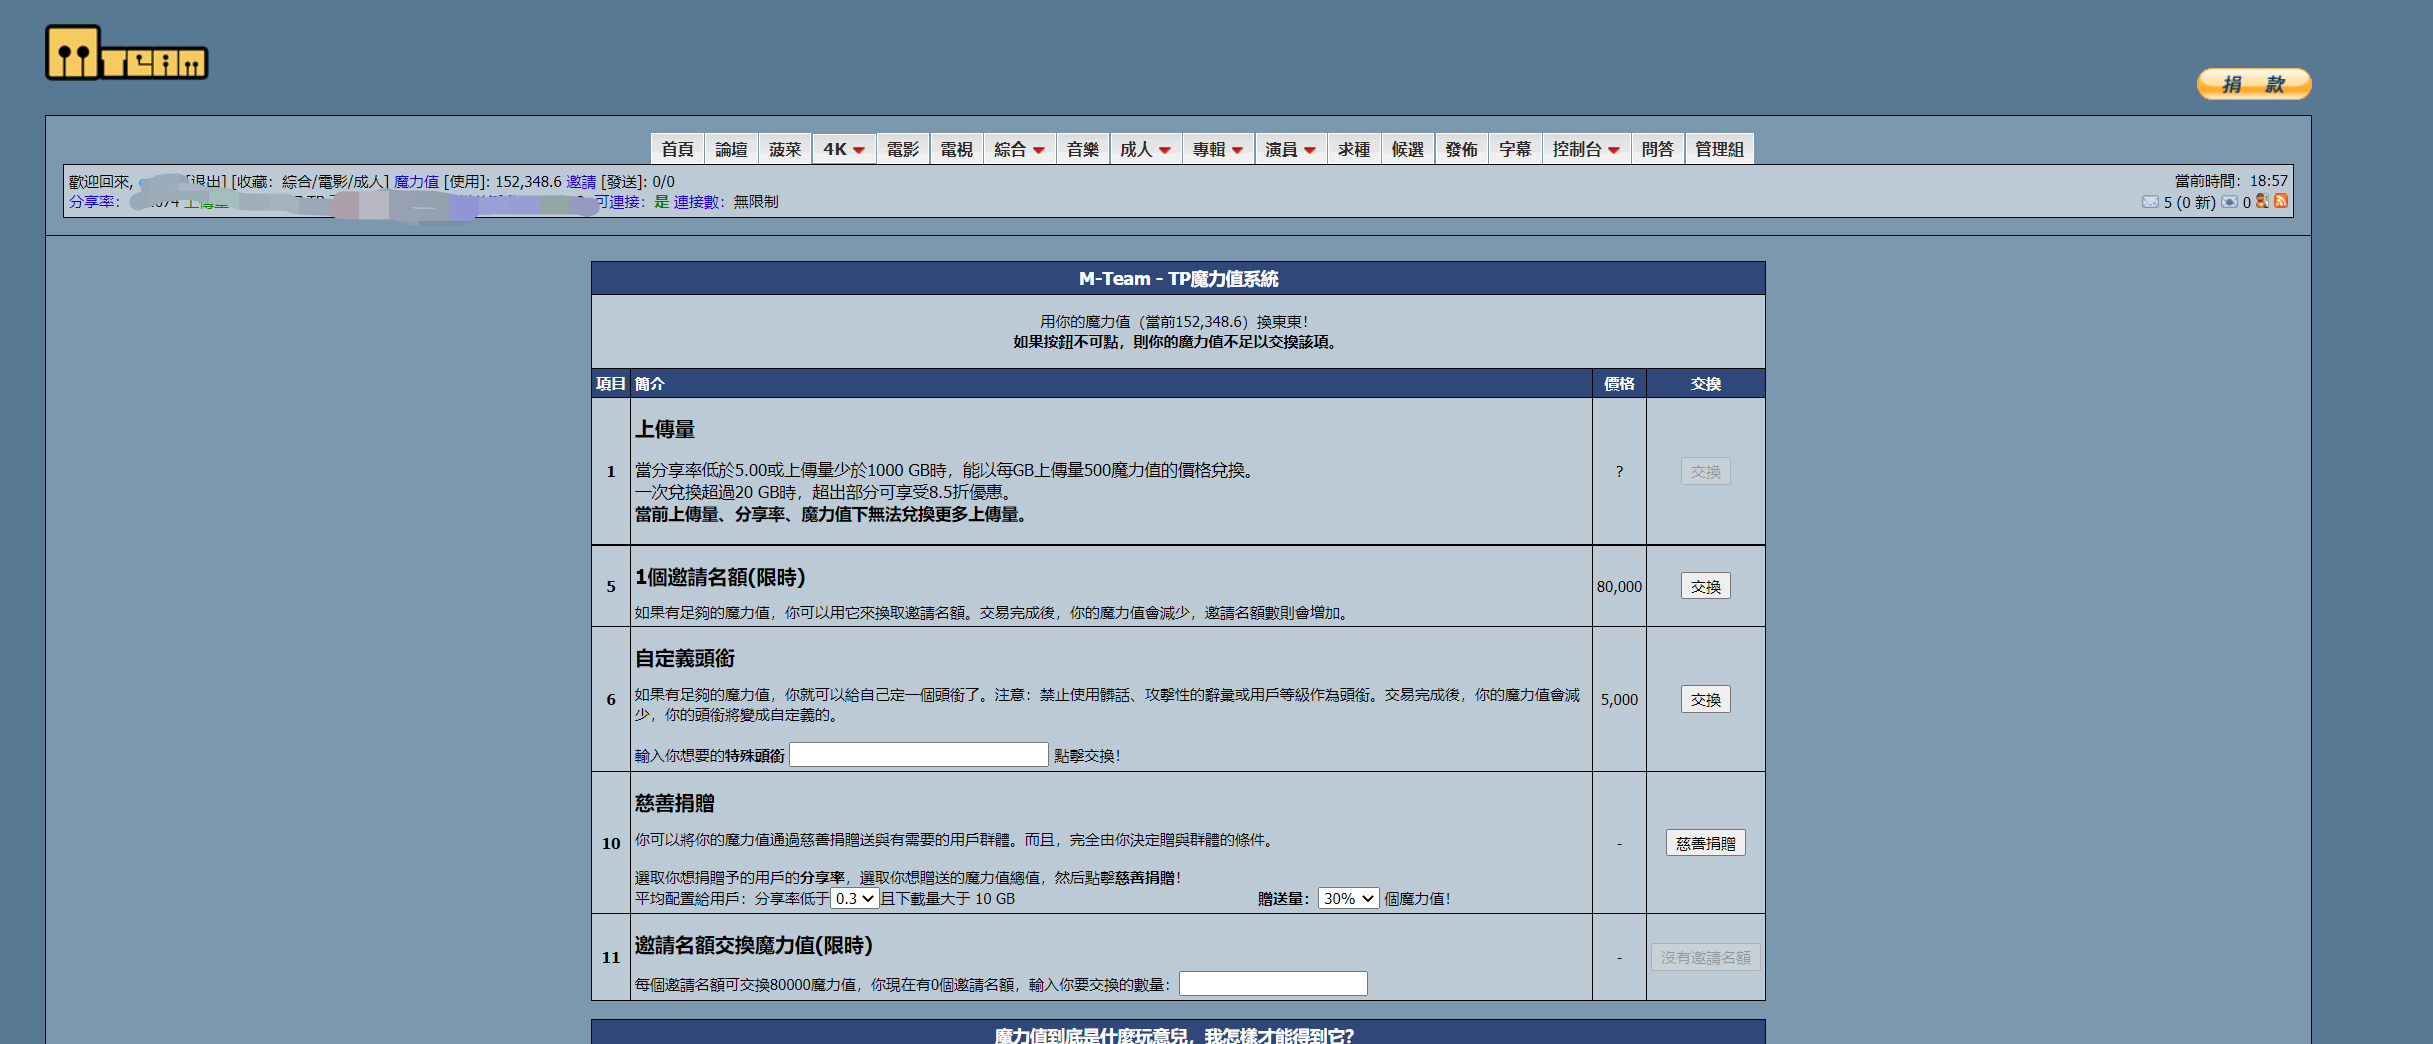Screen dimensions: 2433x1044
Task: Click the 當前時間: 18:57 text
Action: pyautogui.click(x=2231, y=181)
